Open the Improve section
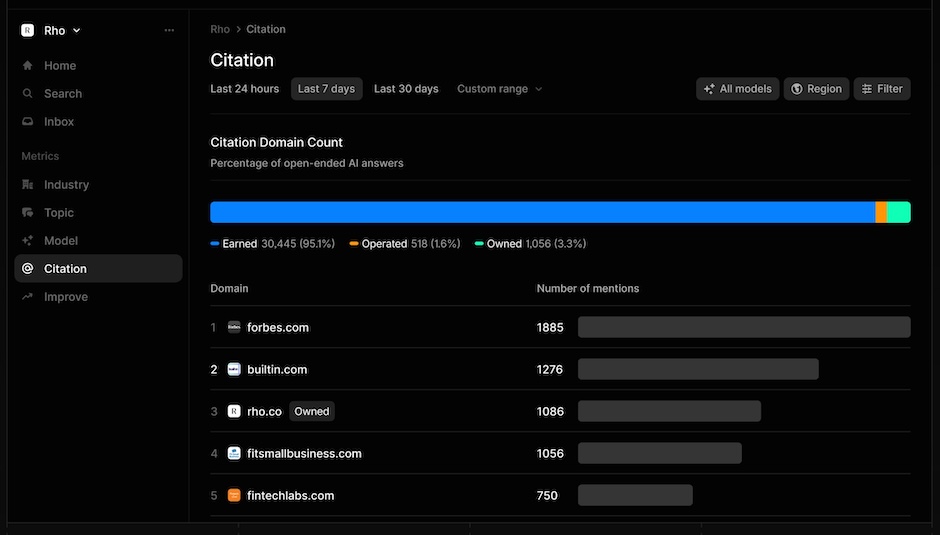Image resolution: width=940 pixels, height=535 pixels. (x=55, y=297)
